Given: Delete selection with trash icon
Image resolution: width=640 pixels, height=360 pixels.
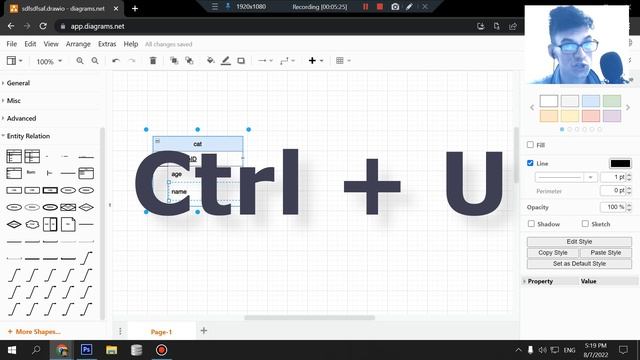Looking at the screenshot, I should [x=153, y=61].
